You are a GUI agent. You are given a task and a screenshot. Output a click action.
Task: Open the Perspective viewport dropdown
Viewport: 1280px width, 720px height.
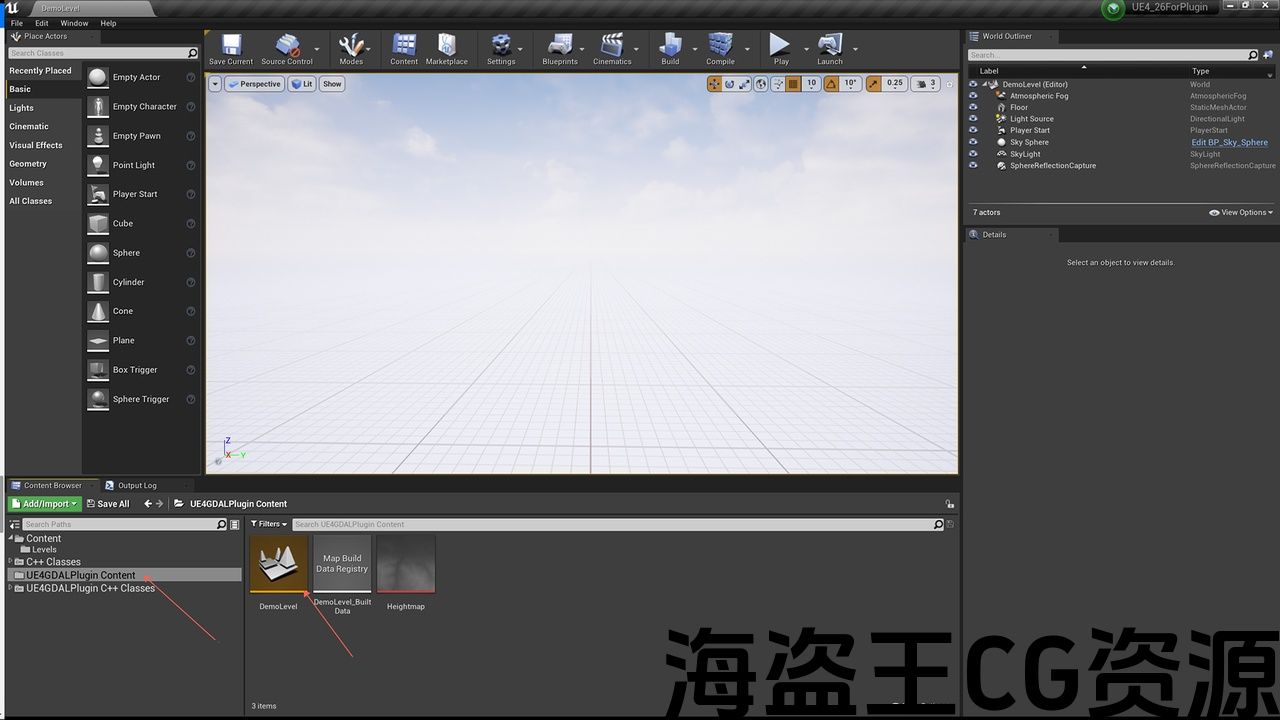pos(255,84)
